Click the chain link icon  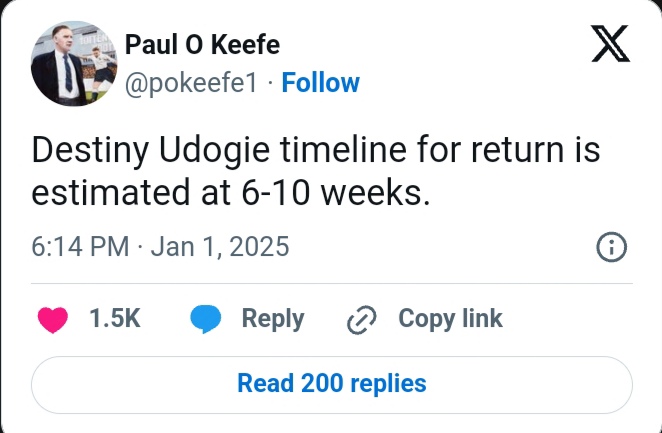(359, 320)
